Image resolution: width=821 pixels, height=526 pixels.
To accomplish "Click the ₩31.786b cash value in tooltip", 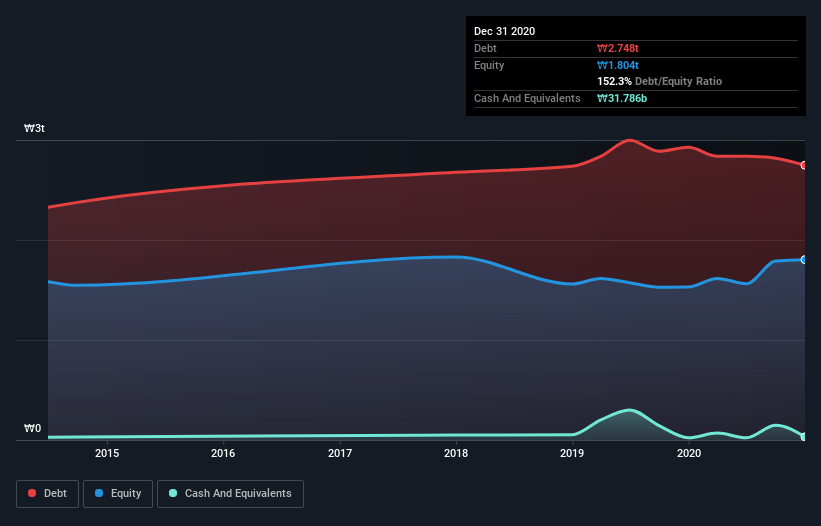I will tap(622, 98).
